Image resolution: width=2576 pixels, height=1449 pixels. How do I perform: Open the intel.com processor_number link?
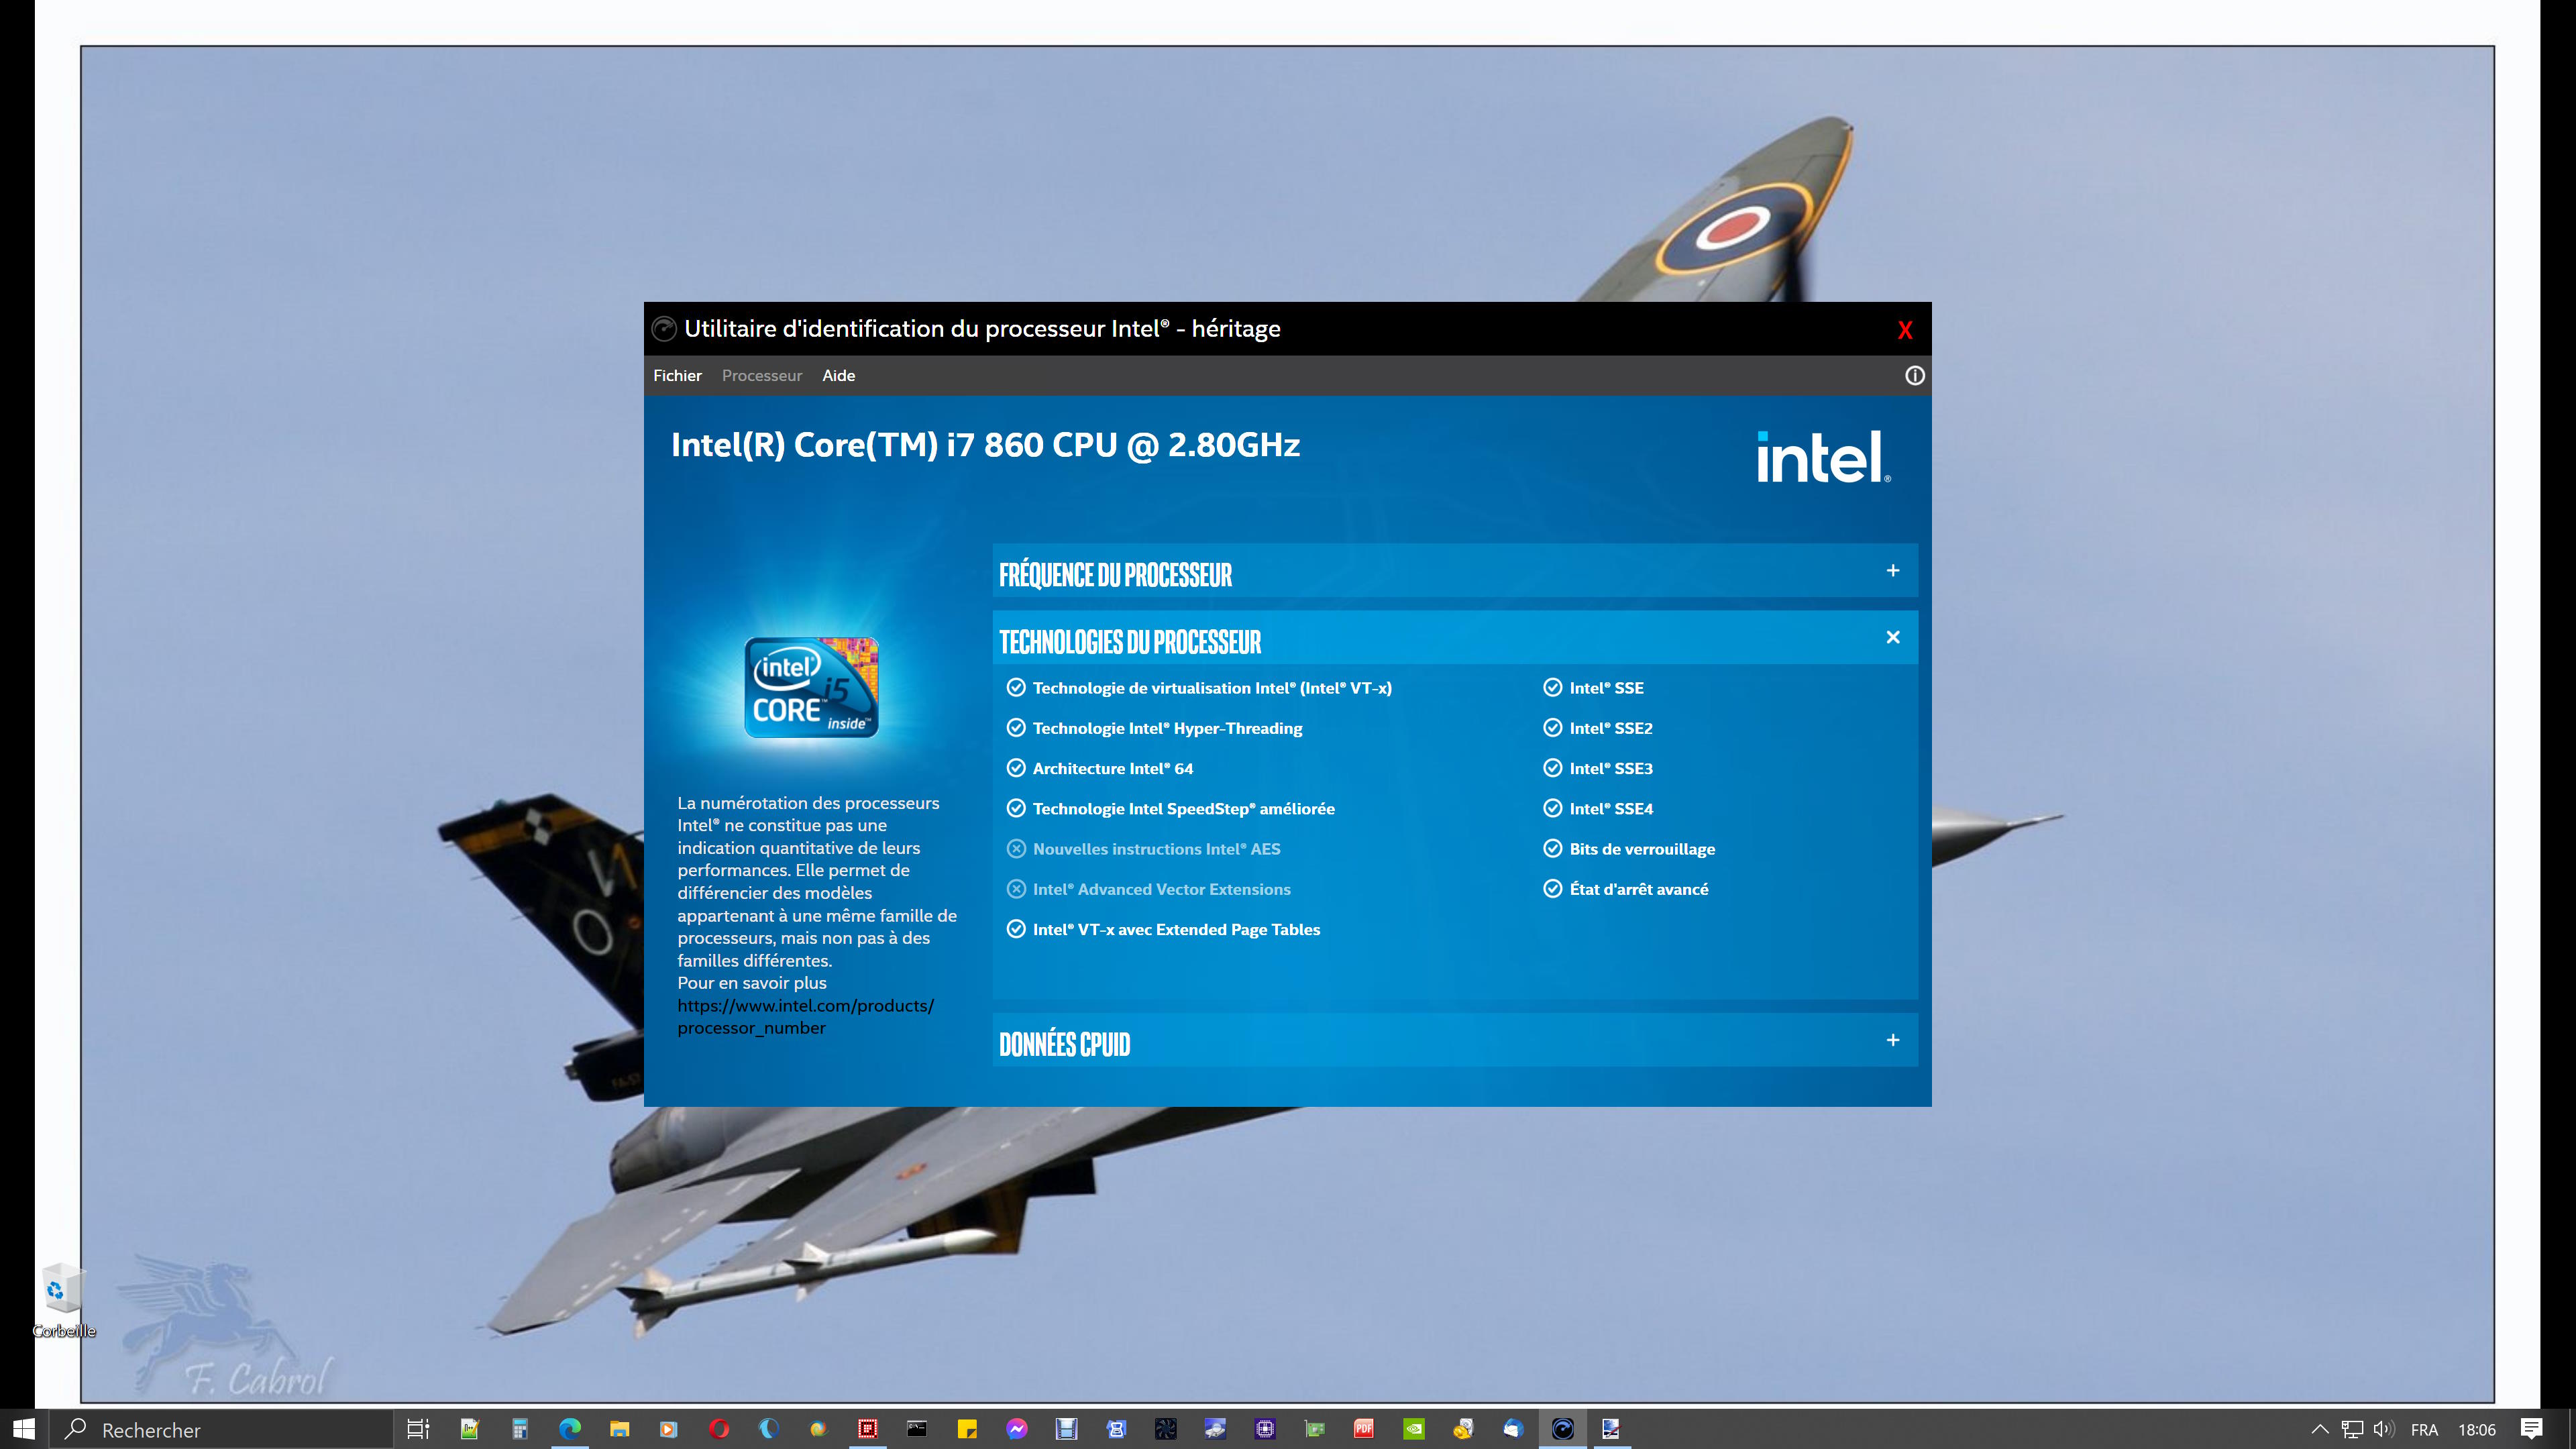tap(805, 1016)
